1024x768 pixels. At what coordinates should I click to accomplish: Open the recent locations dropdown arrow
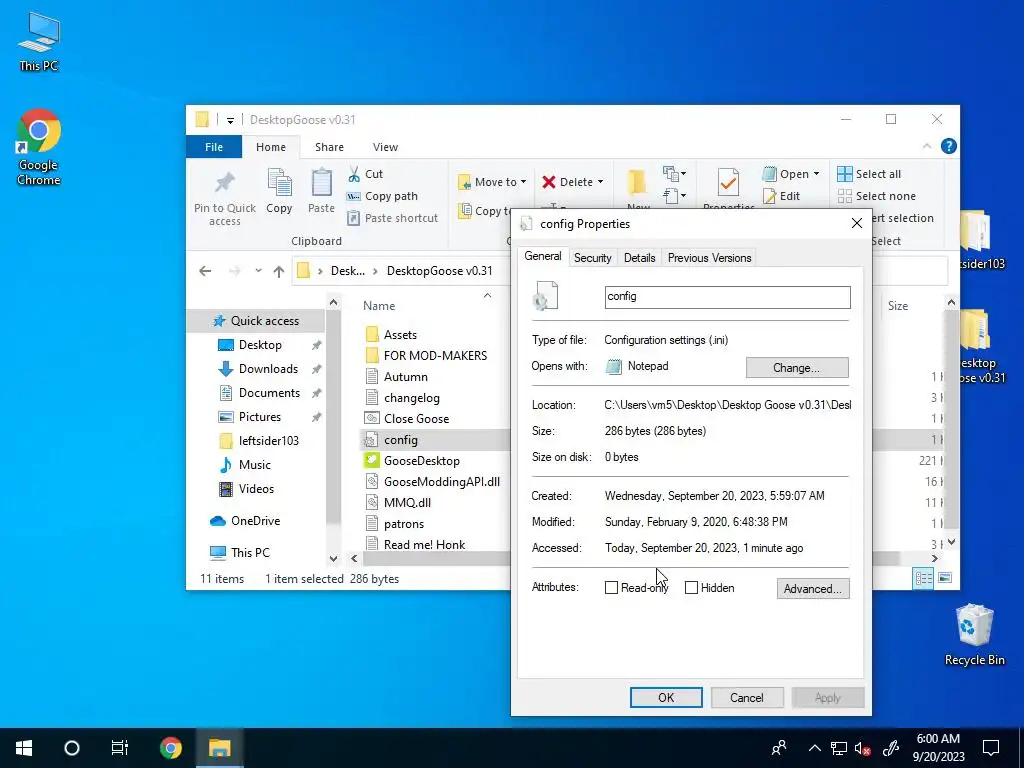coord(259,271)
